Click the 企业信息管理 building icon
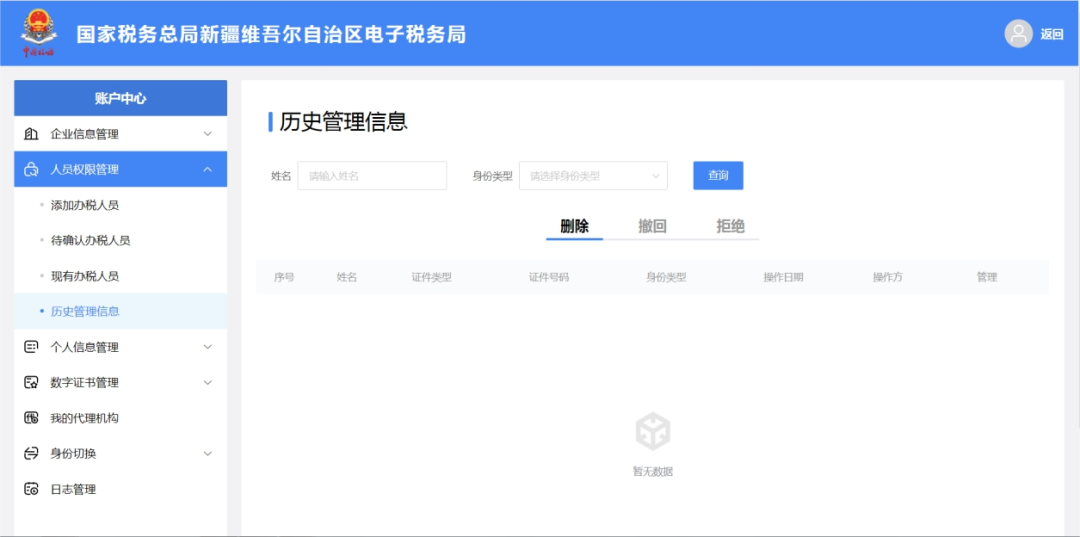Image resolution: width=1080 pixels, height=537 pixels. [x=31, y=134]
